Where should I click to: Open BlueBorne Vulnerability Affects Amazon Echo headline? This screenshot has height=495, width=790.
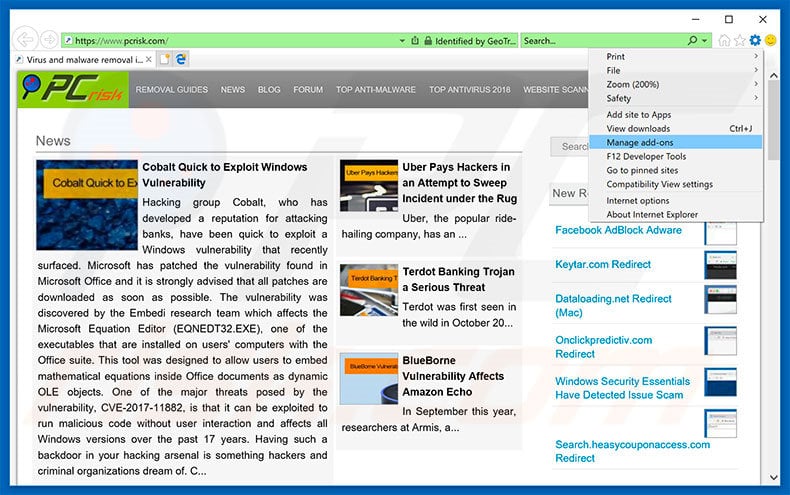tap(453, 376)
